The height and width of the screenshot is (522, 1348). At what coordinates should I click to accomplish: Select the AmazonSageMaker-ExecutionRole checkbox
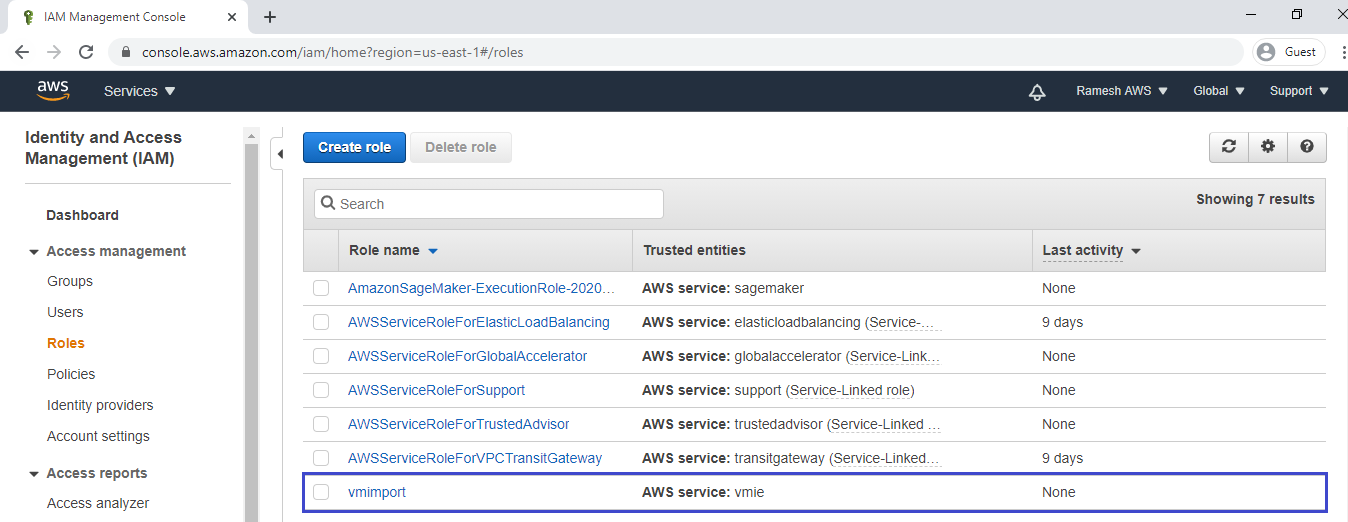321,288
